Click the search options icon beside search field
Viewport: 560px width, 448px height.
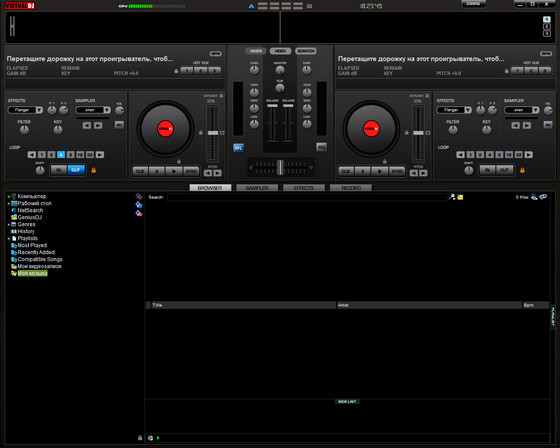pos(452,197)
